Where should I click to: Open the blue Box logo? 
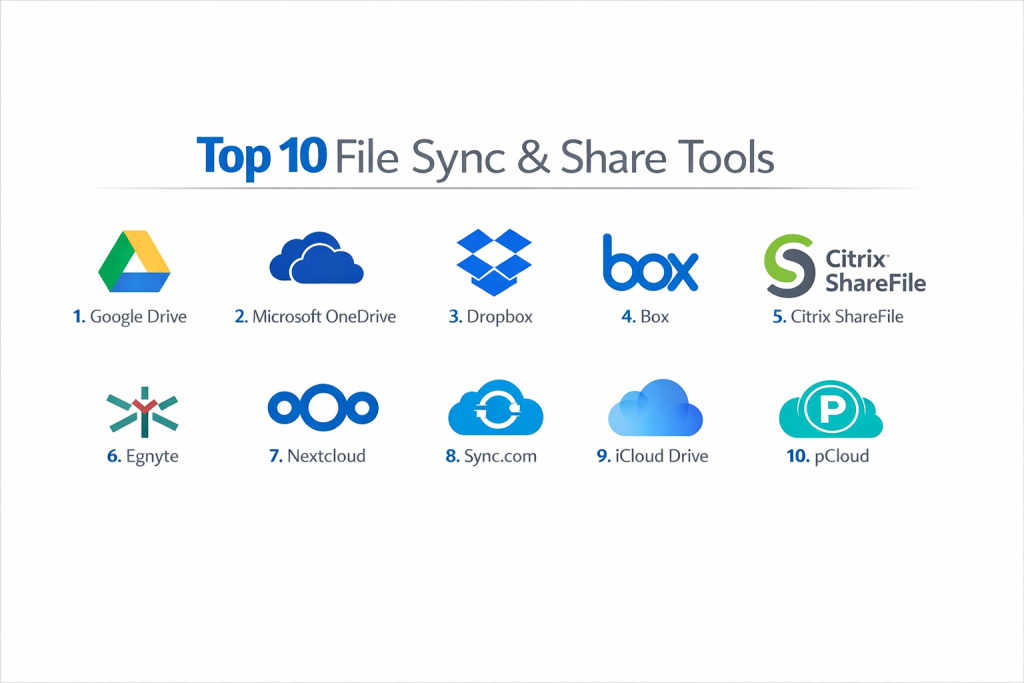point(650,263)
